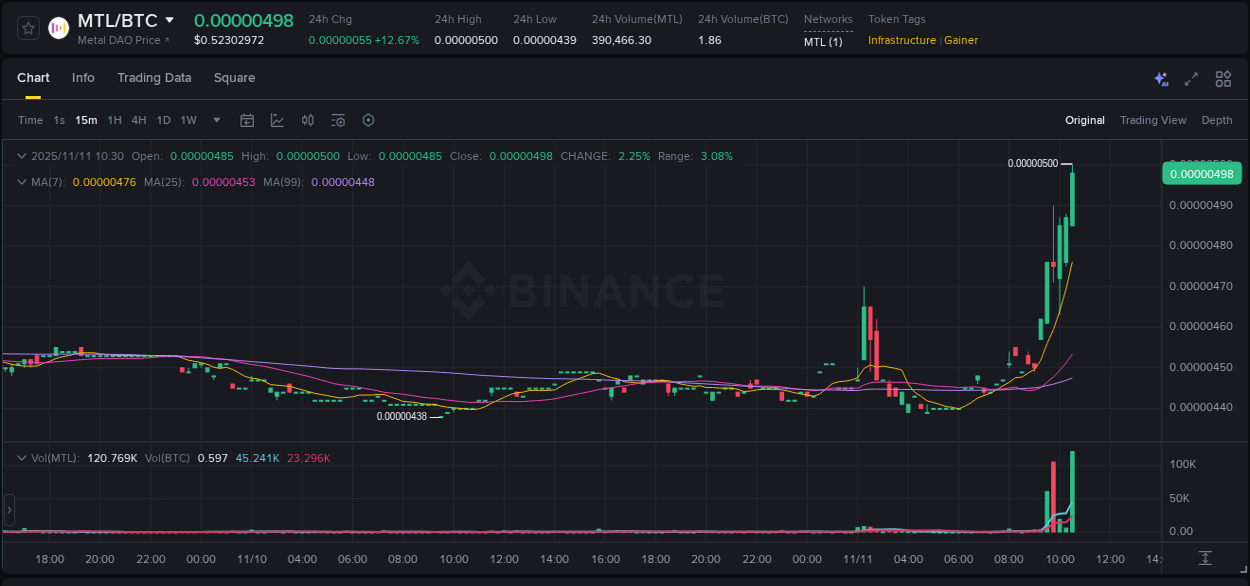Toggle the favorite star for MTL/BTC

click(27, 27)
